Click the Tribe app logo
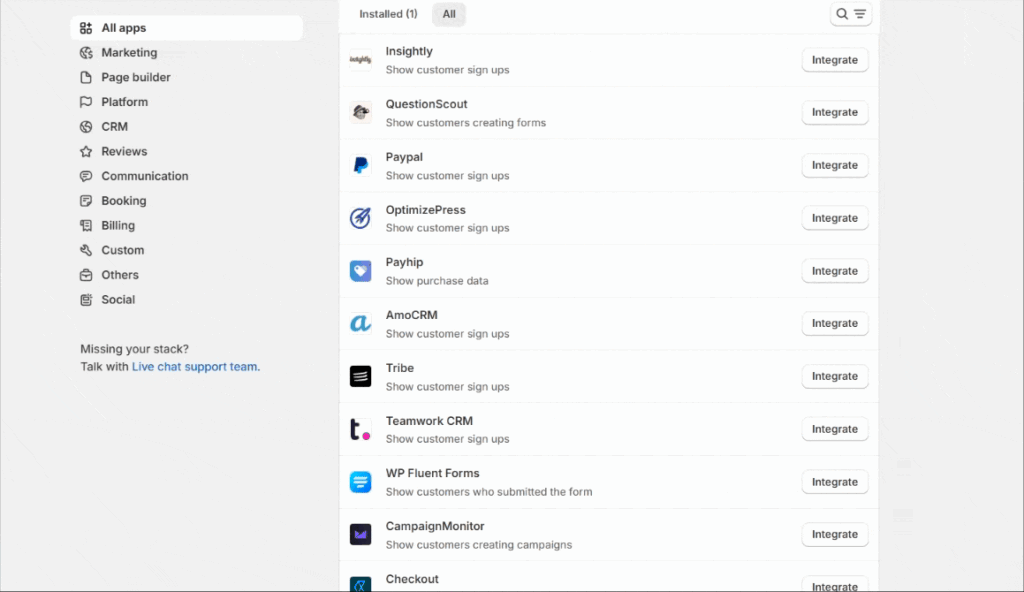This screenshot has height=592, width=1024. [x=360, y=376]
